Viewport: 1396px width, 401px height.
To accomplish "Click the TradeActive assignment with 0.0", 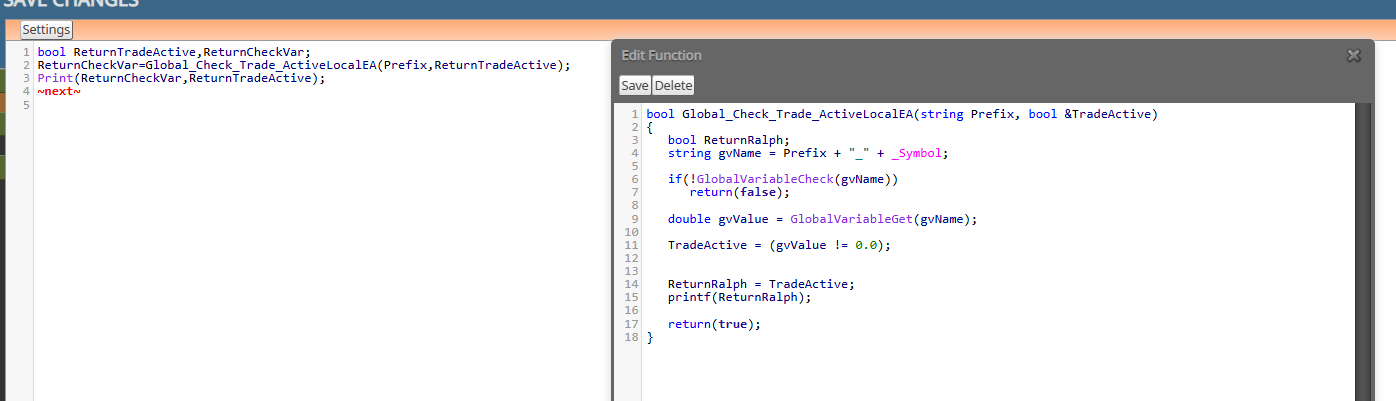I will pos(779,244).
